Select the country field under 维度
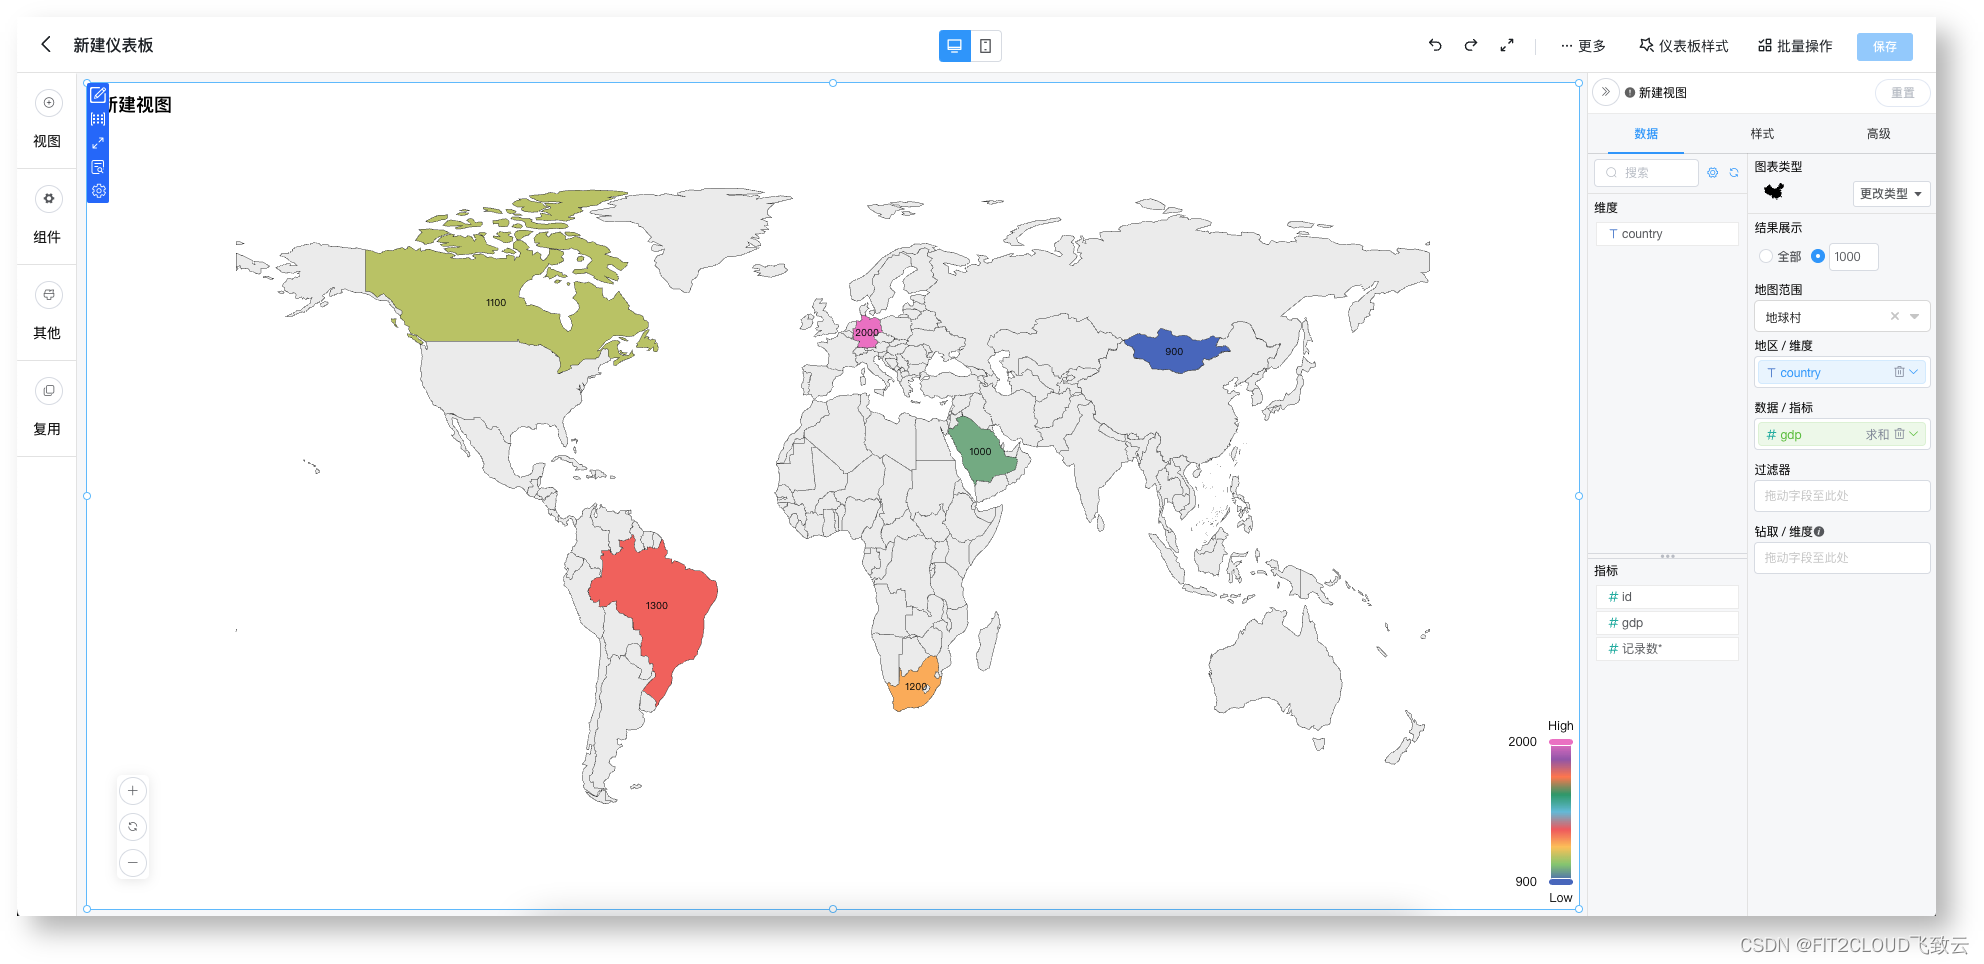 click(1667, 234)
